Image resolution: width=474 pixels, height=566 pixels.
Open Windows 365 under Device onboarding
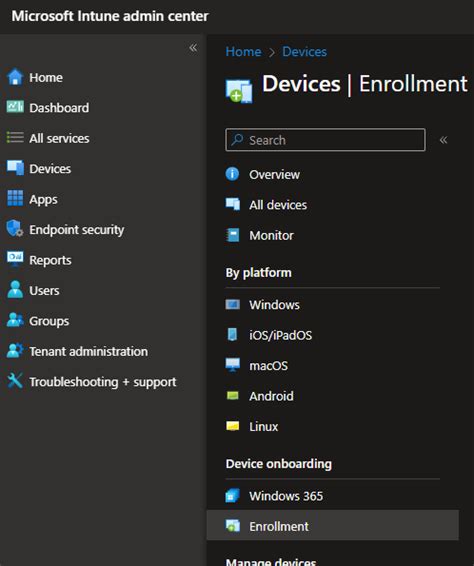[286, 496]
